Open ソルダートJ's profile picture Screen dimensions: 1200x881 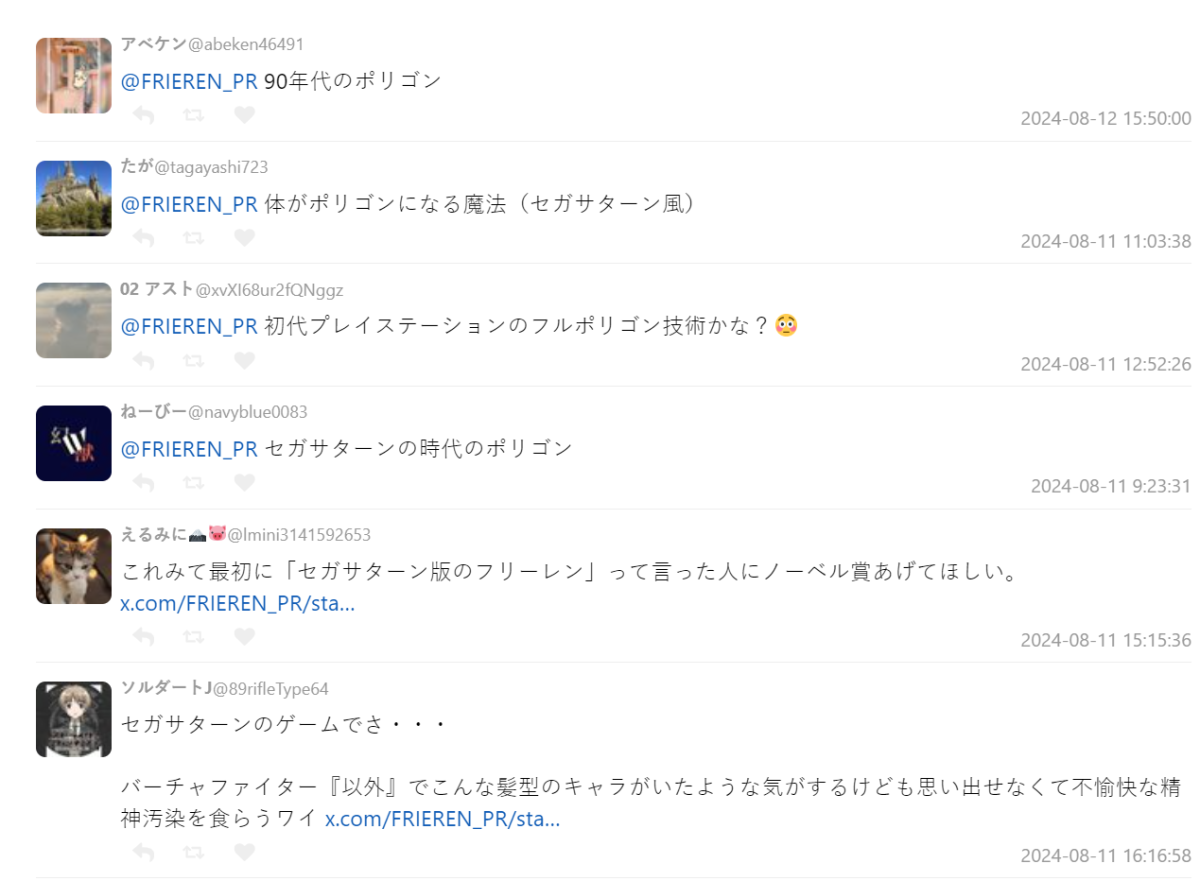(x=74, y=719)
